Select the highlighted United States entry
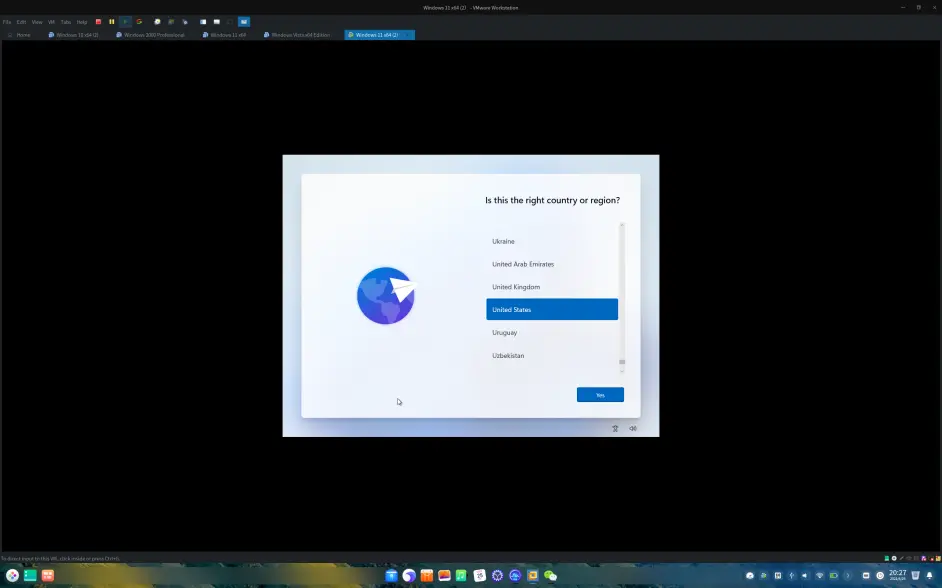This screenshot has width=942, height=588. [x=552, y=309]
